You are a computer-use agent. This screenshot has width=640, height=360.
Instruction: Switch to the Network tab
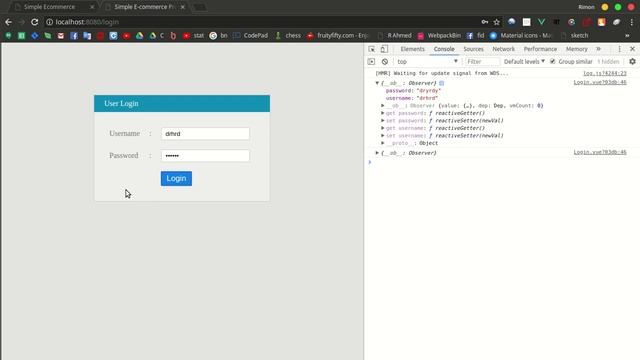[x=503, y=49]
